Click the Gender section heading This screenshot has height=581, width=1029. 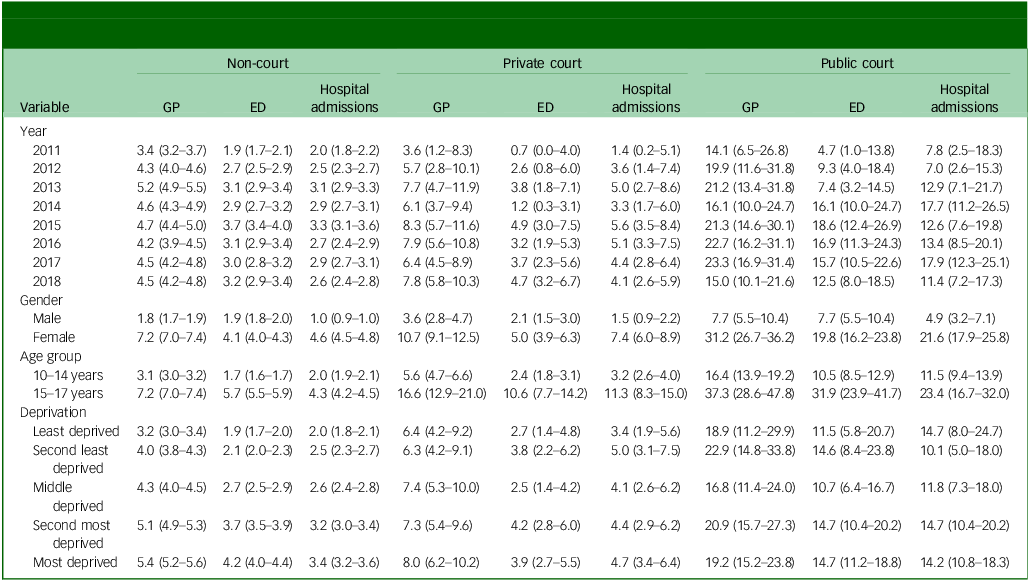[42, 299]
